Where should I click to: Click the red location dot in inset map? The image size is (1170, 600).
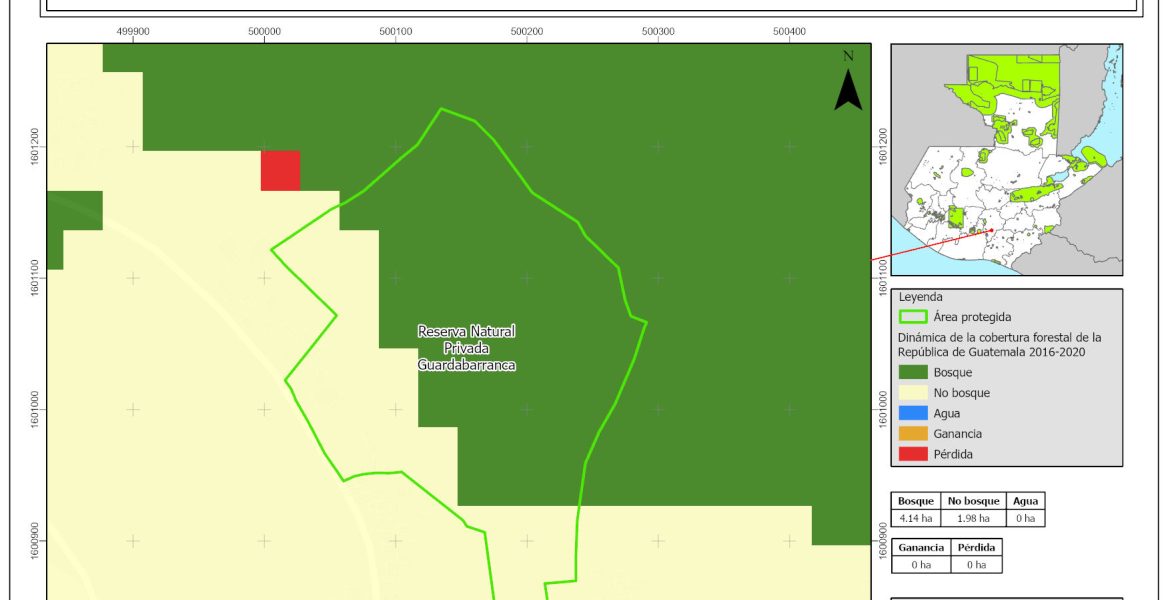[x=991, y=231]
